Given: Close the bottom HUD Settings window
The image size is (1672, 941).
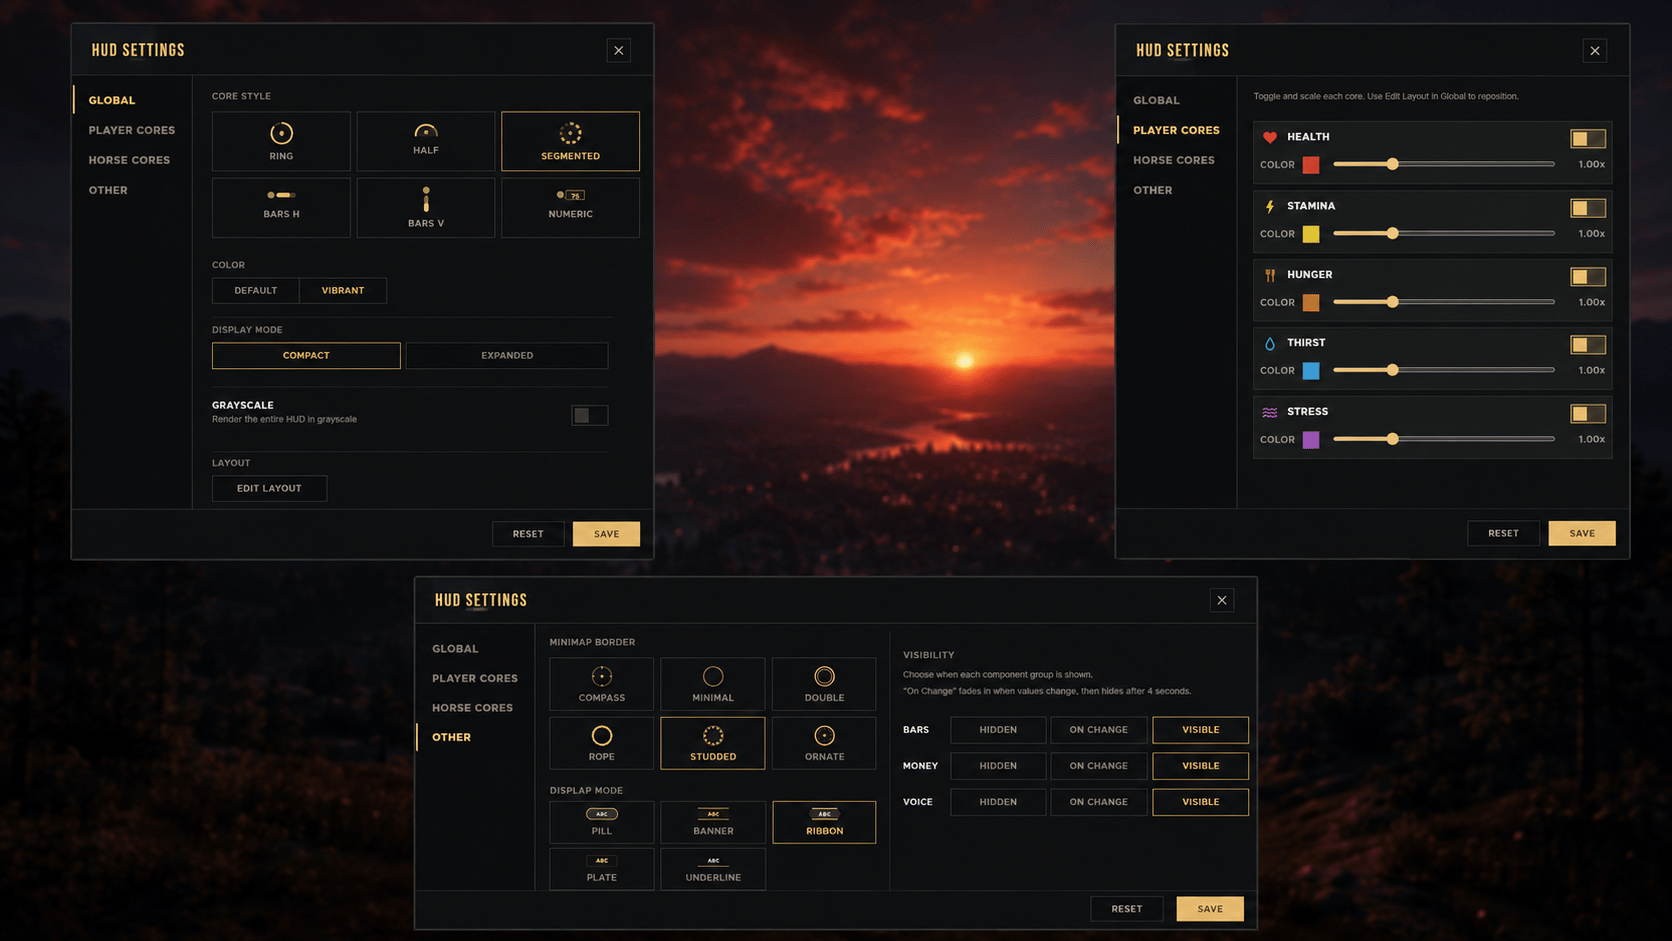Looking at the screenshot, I should tap(1222, 600).
